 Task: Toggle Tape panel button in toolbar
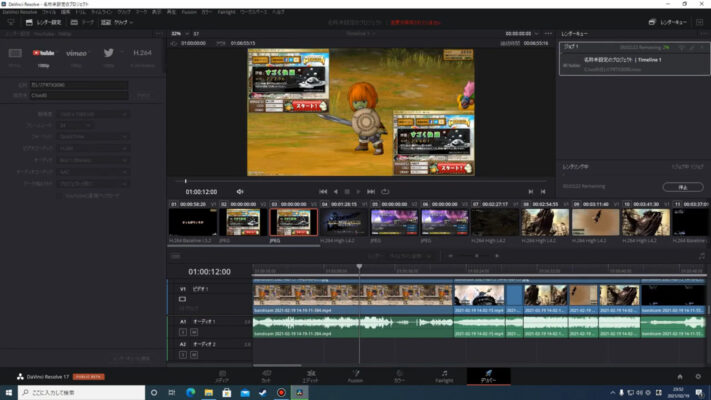click(x=83, y=22)
